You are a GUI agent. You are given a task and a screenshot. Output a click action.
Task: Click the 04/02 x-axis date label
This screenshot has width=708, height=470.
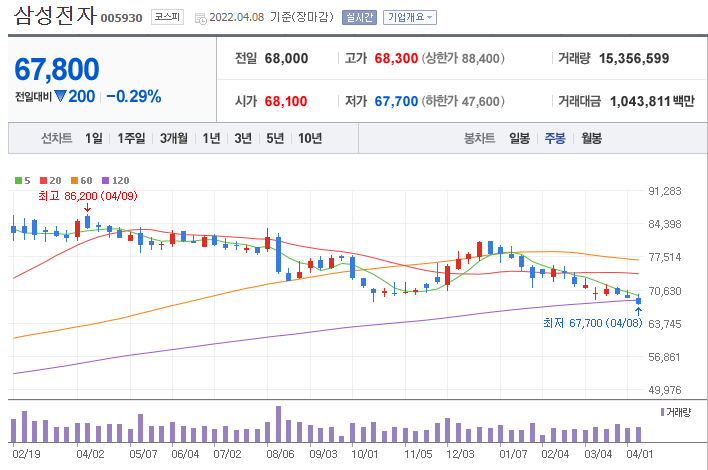tap(90, 454)
